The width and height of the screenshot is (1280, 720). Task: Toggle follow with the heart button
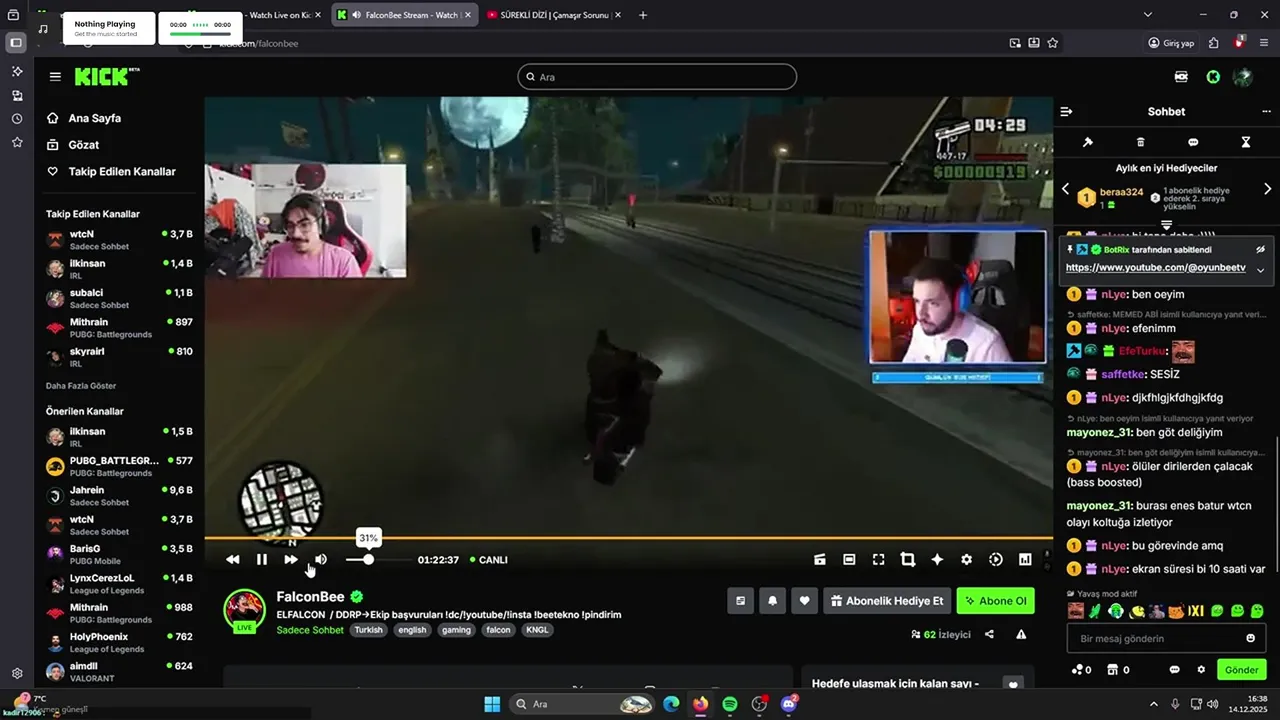(x=804, y=601)
